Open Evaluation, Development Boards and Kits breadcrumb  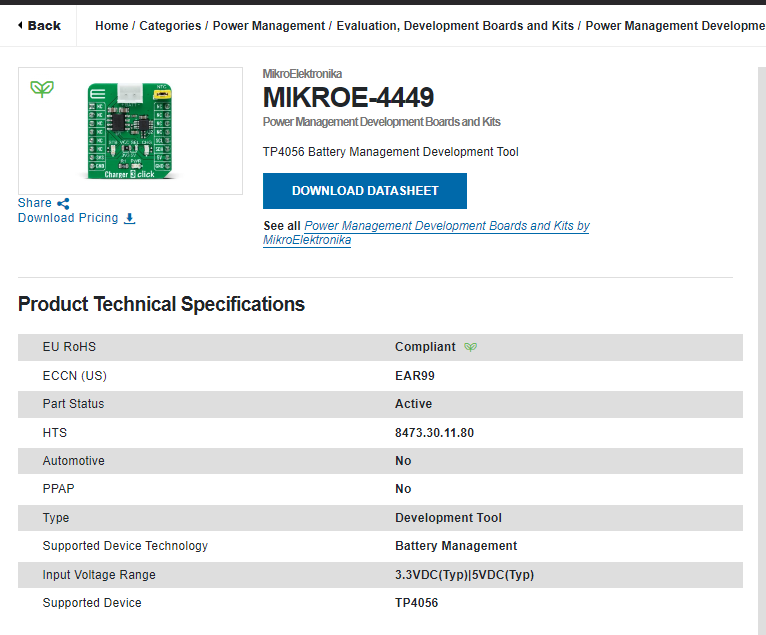click(455, 25)
